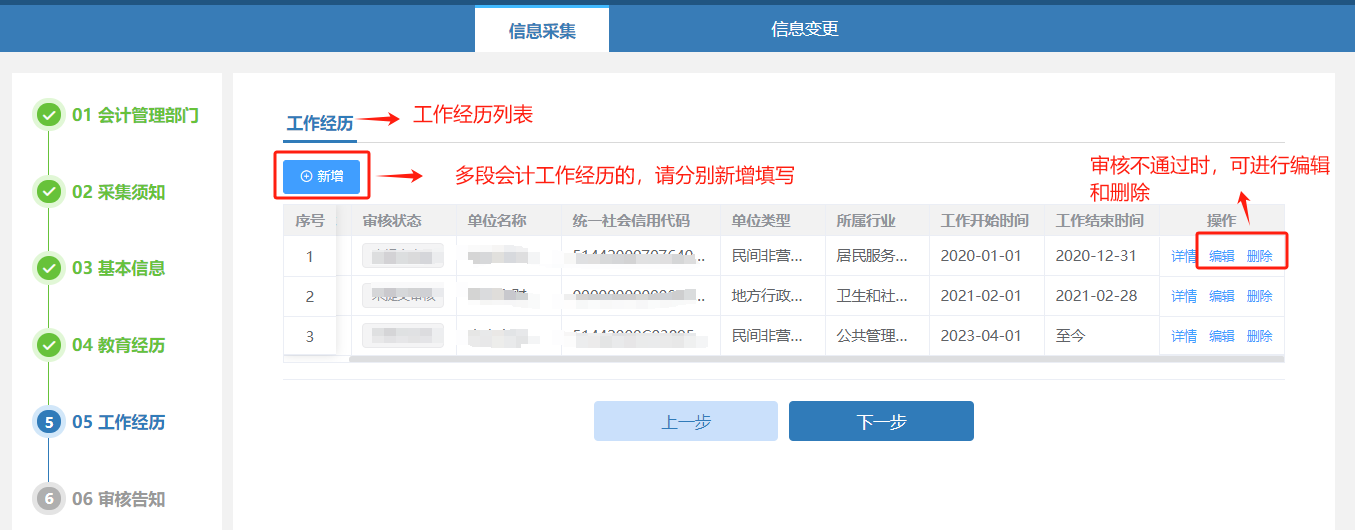Click the 审核状态 column header
1355x530 pixels.
(392, 221)
